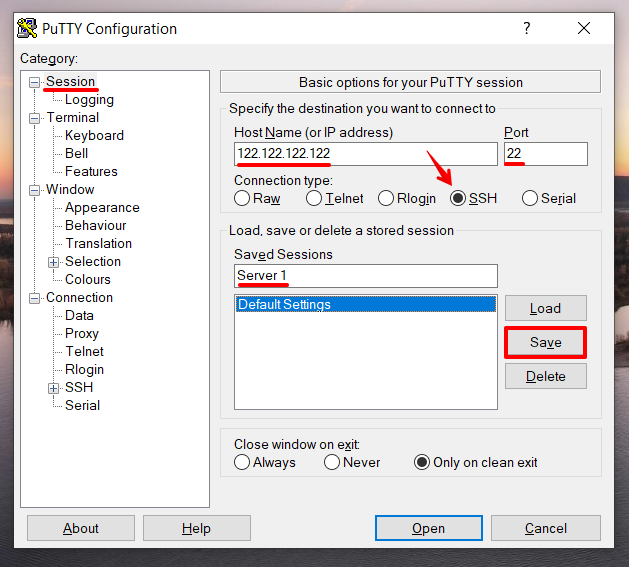Open the Translation category
The height and width of the screenshot is (567, 629).
99,244
